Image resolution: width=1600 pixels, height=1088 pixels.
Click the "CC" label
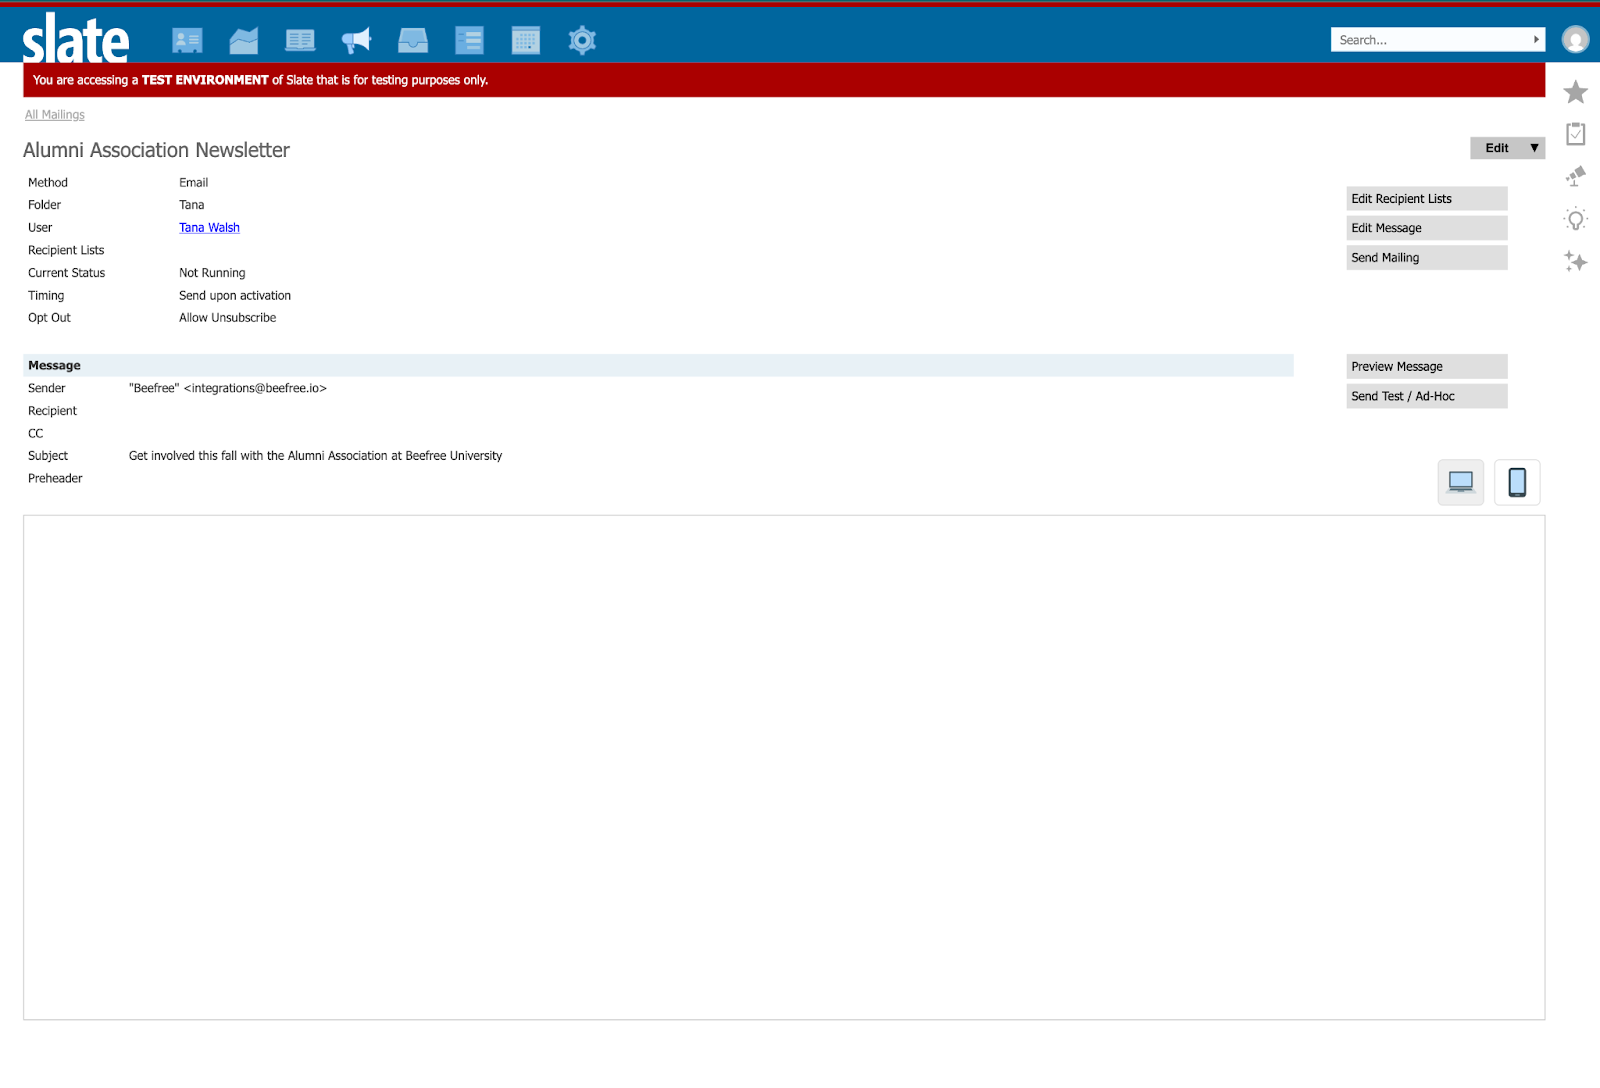pyautogui.click(x=36, y=434)
